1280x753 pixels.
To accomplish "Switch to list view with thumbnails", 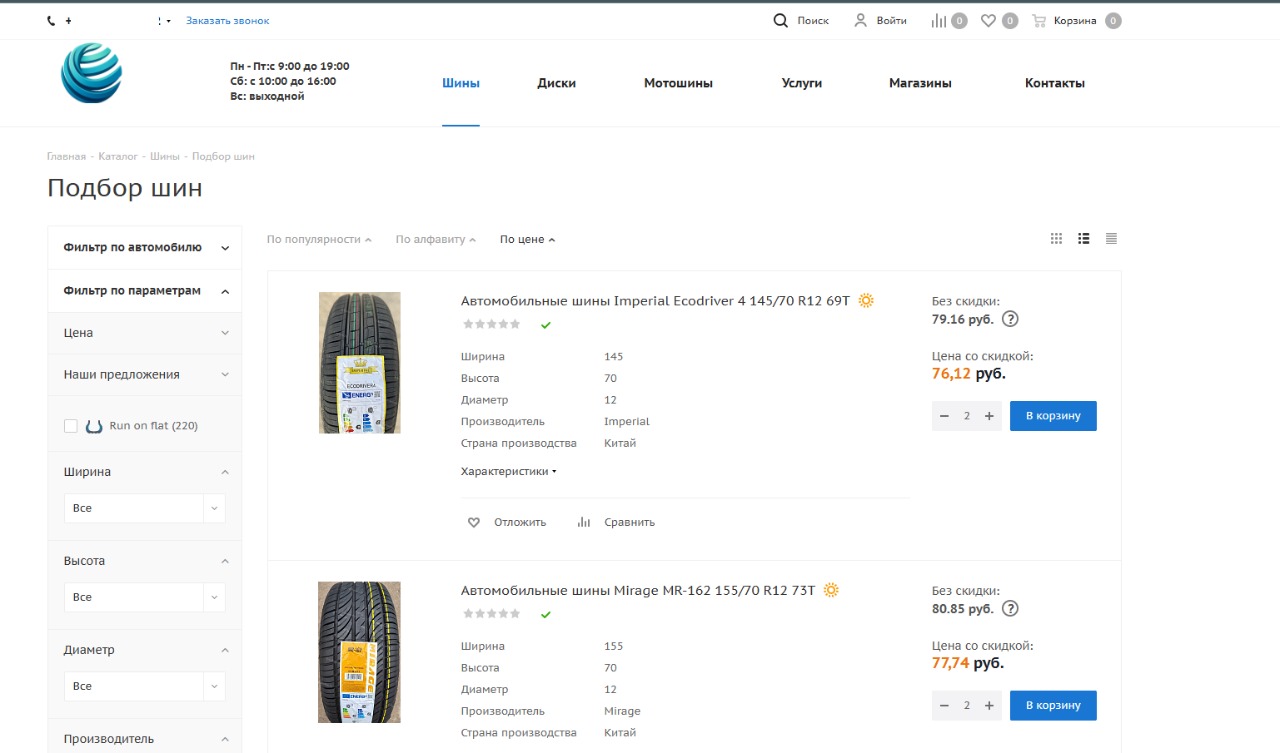I will click(1084, 239).
